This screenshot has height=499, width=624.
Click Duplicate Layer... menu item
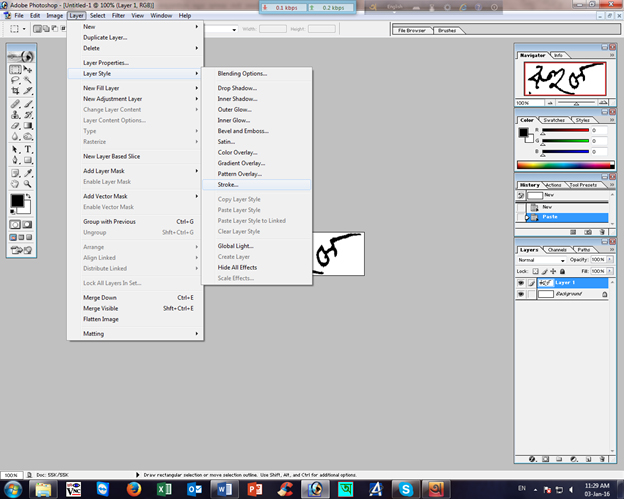coord(135,37)
